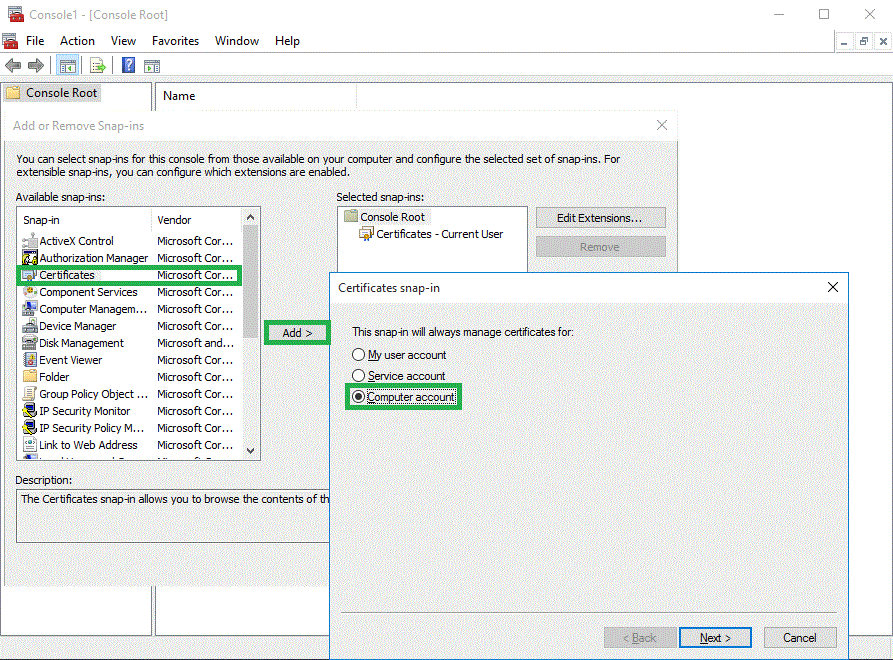This screenshot has width=893, height=660.
Task: Select the ActiveX Control snap-in icon
Action: [30, 241]
